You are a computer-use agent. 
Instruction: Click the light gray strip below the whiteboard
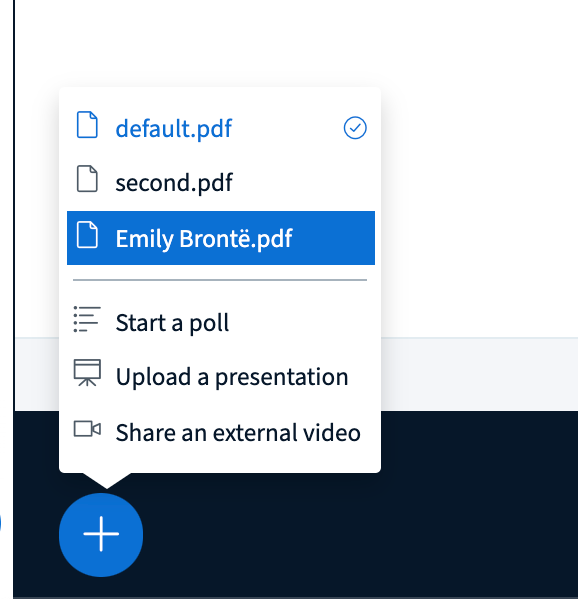point(479,374)
